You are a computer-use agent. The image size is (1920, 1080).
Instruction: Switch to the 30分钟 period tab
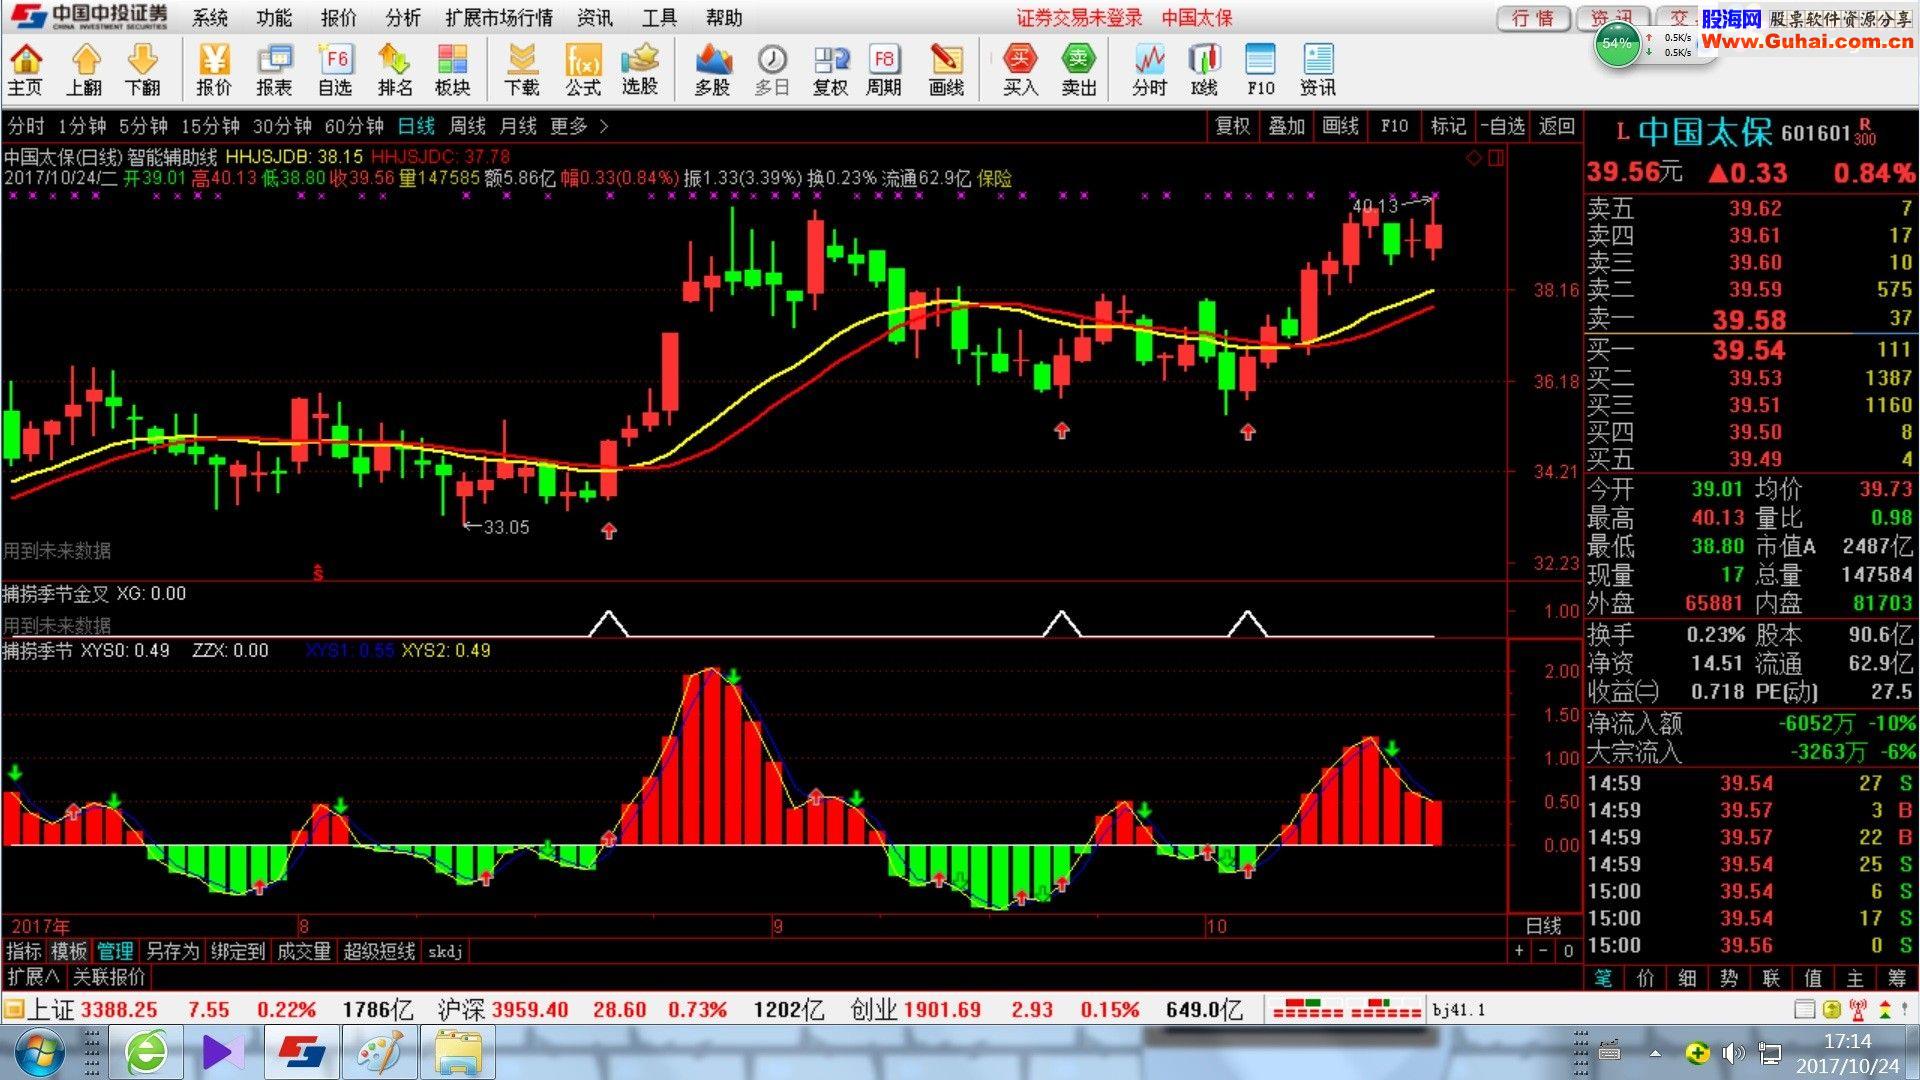pyautogui.click(x=282, y=126)
